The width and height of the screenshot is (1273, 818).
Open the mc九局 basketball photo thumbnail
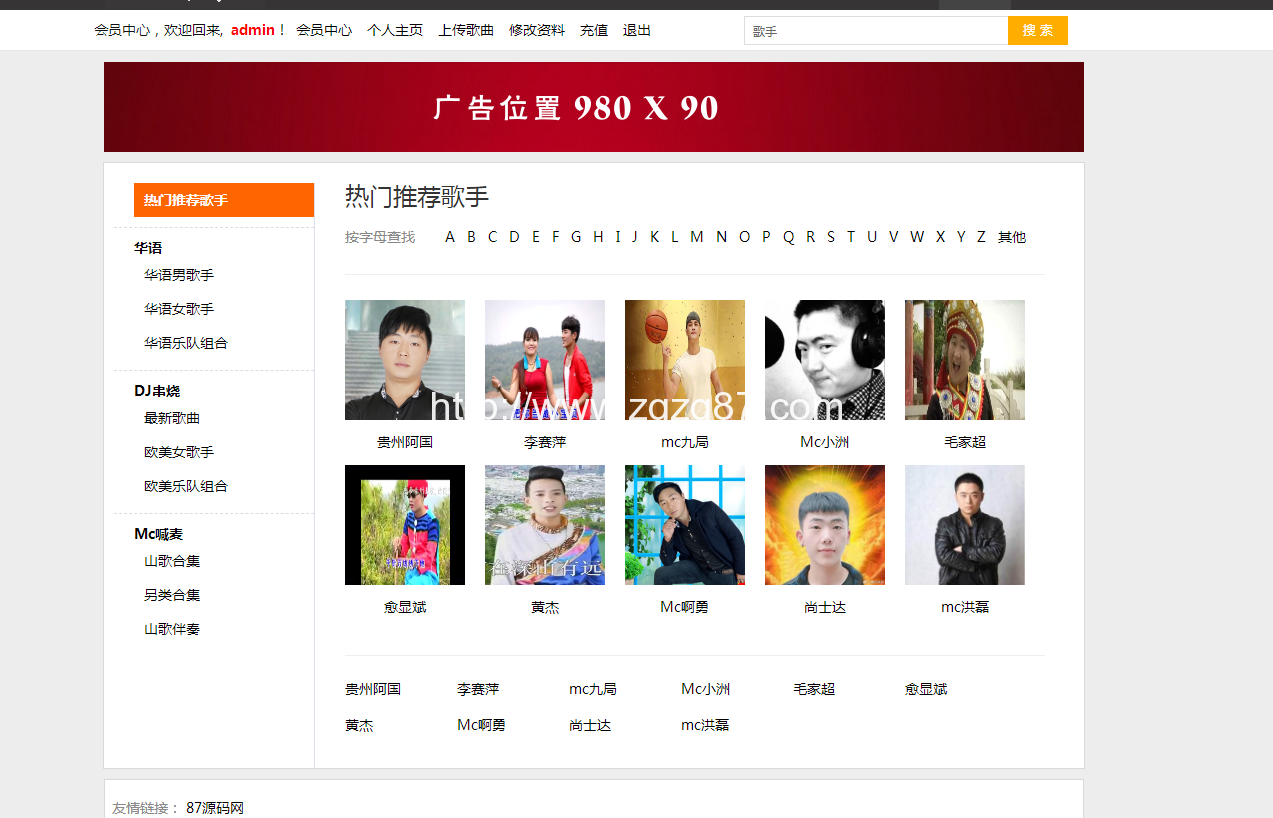point(684,360)
